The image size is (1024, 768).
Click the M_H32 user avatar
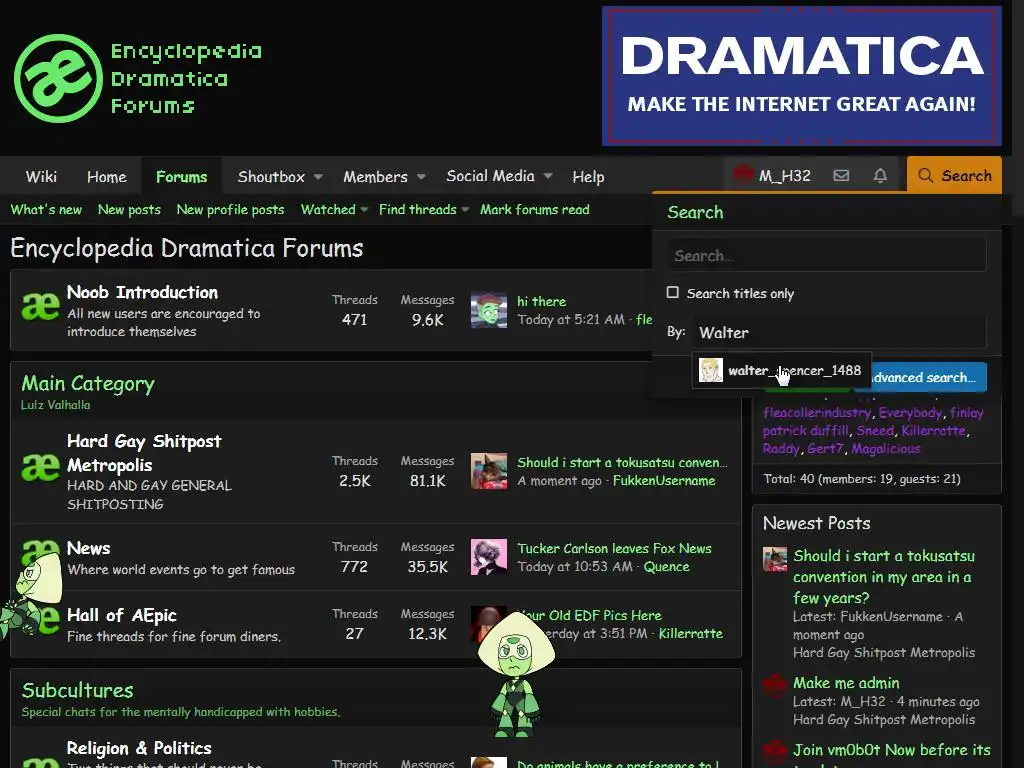coord(743,175)
